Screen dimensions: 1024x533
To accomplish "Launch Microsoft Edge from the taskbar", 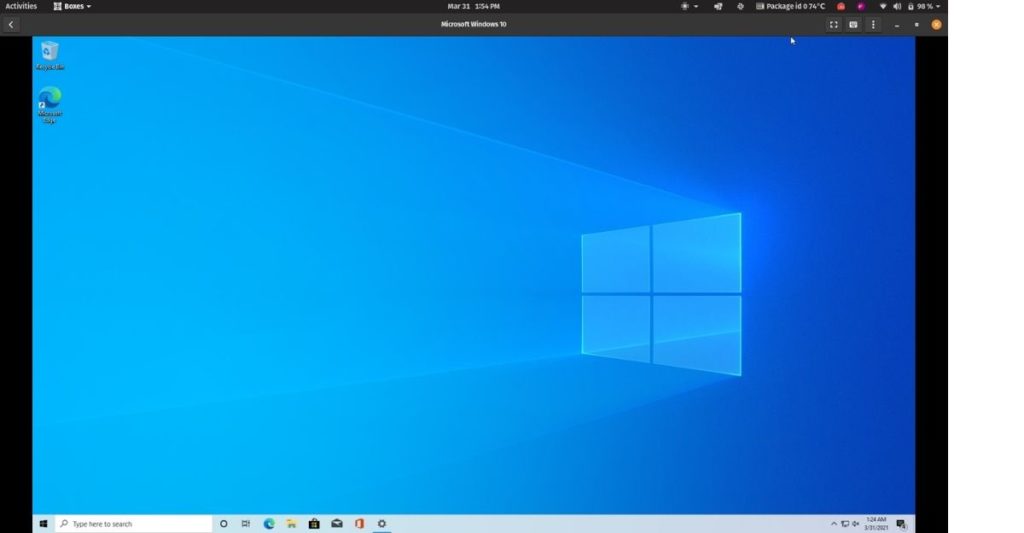I will pos(268,524).
